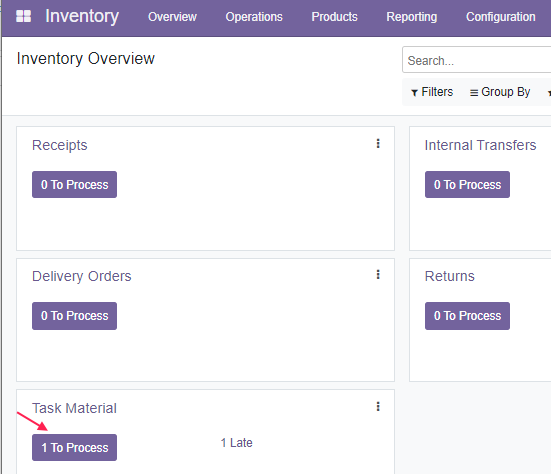Click Receipts 0 To Process button
The image size is (551, 474).
[x=74, y=184]
